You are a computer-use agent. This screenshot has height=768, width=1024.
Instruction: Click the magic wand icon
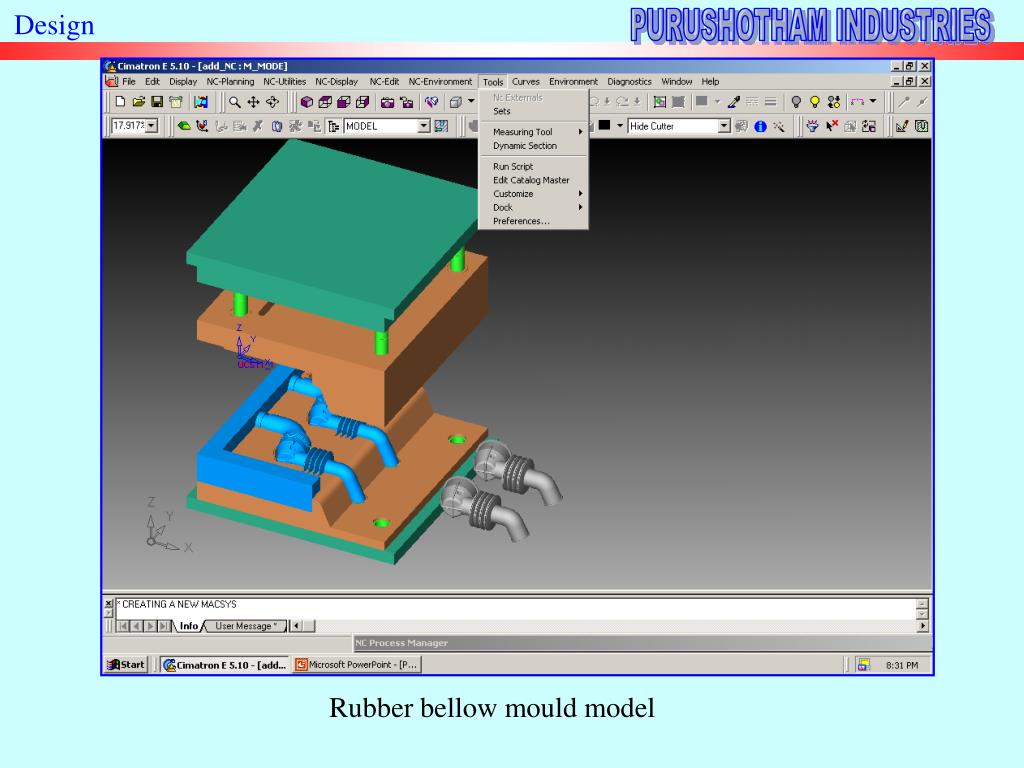point(778,126)
